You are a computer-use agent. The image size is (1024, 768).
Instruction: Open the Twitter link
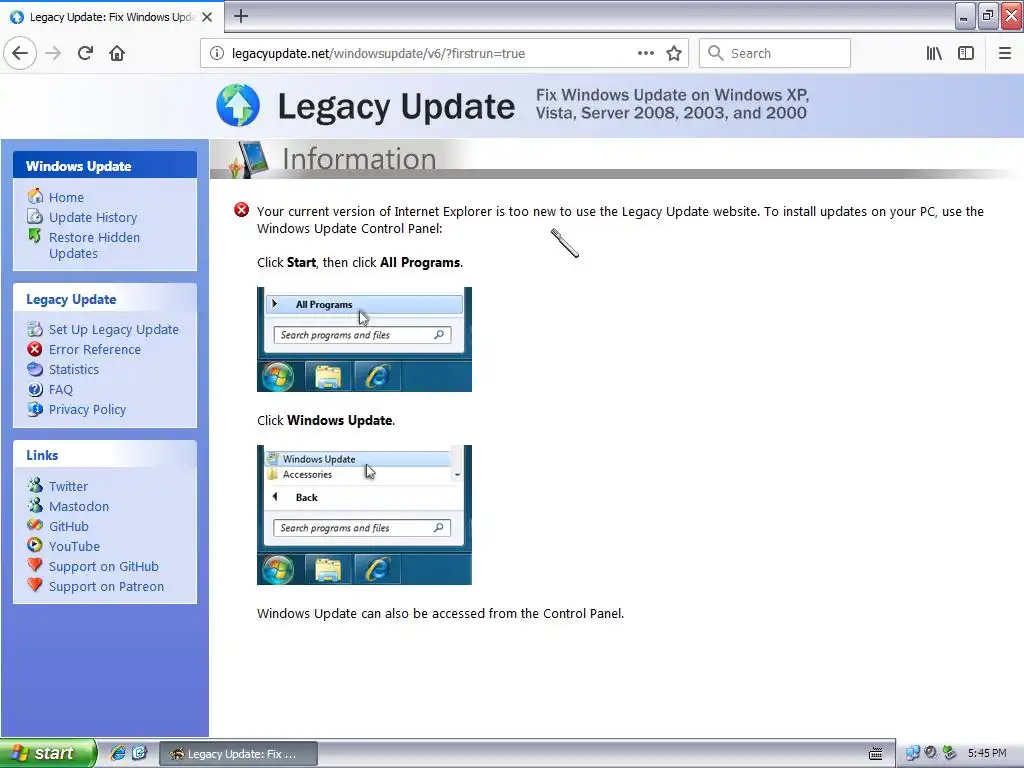coord(68,487)
